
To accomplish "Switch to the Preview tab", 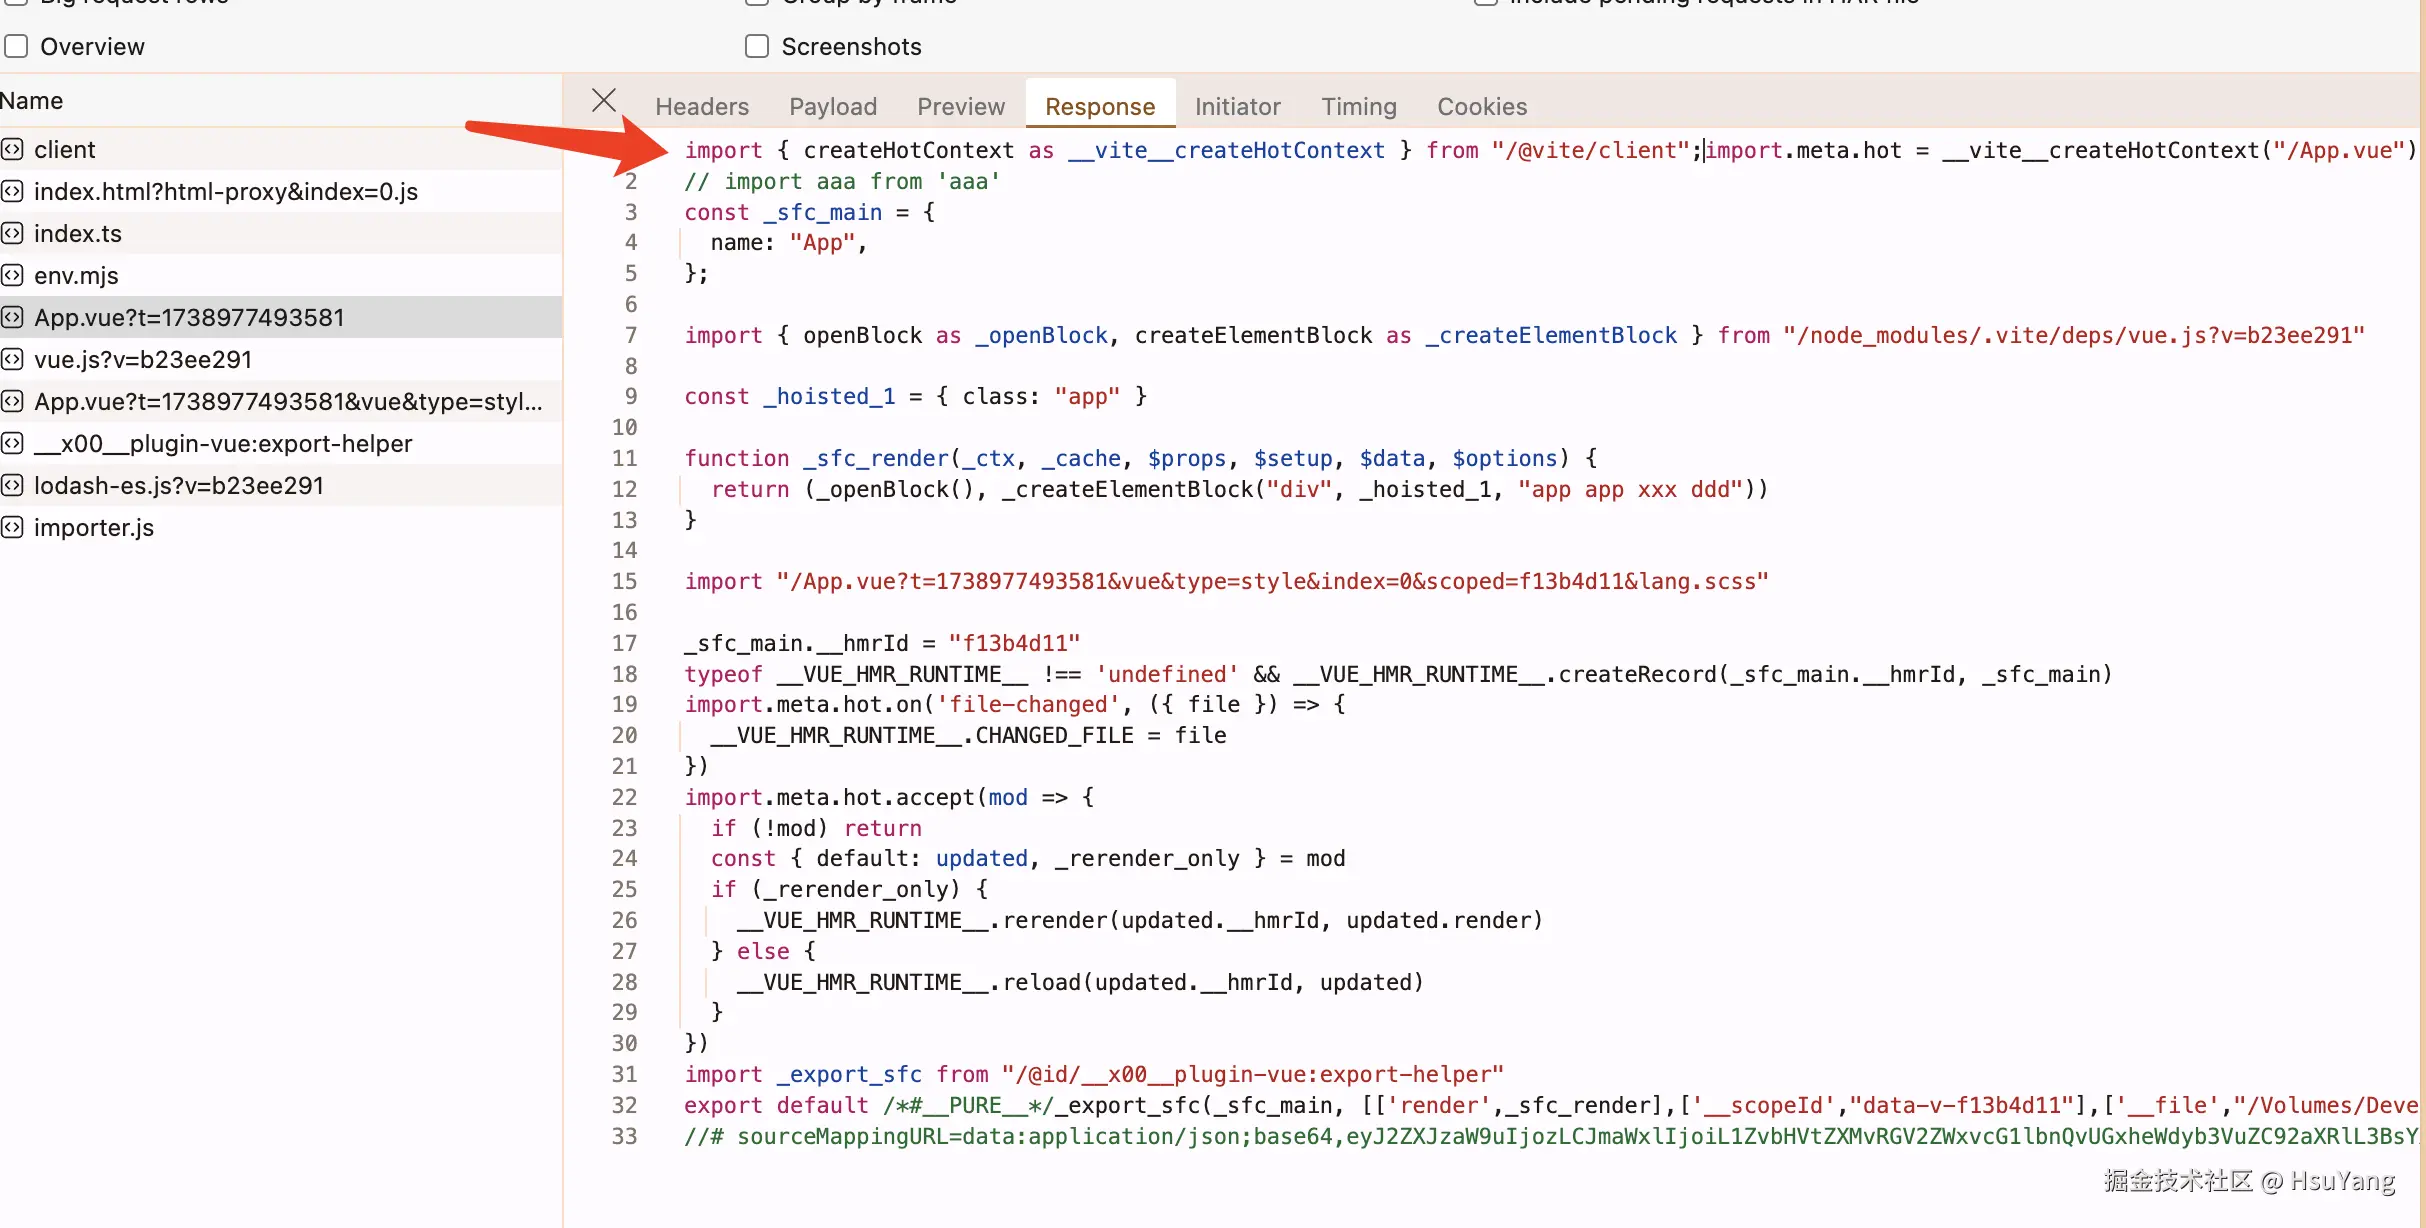I will (960, 107).
